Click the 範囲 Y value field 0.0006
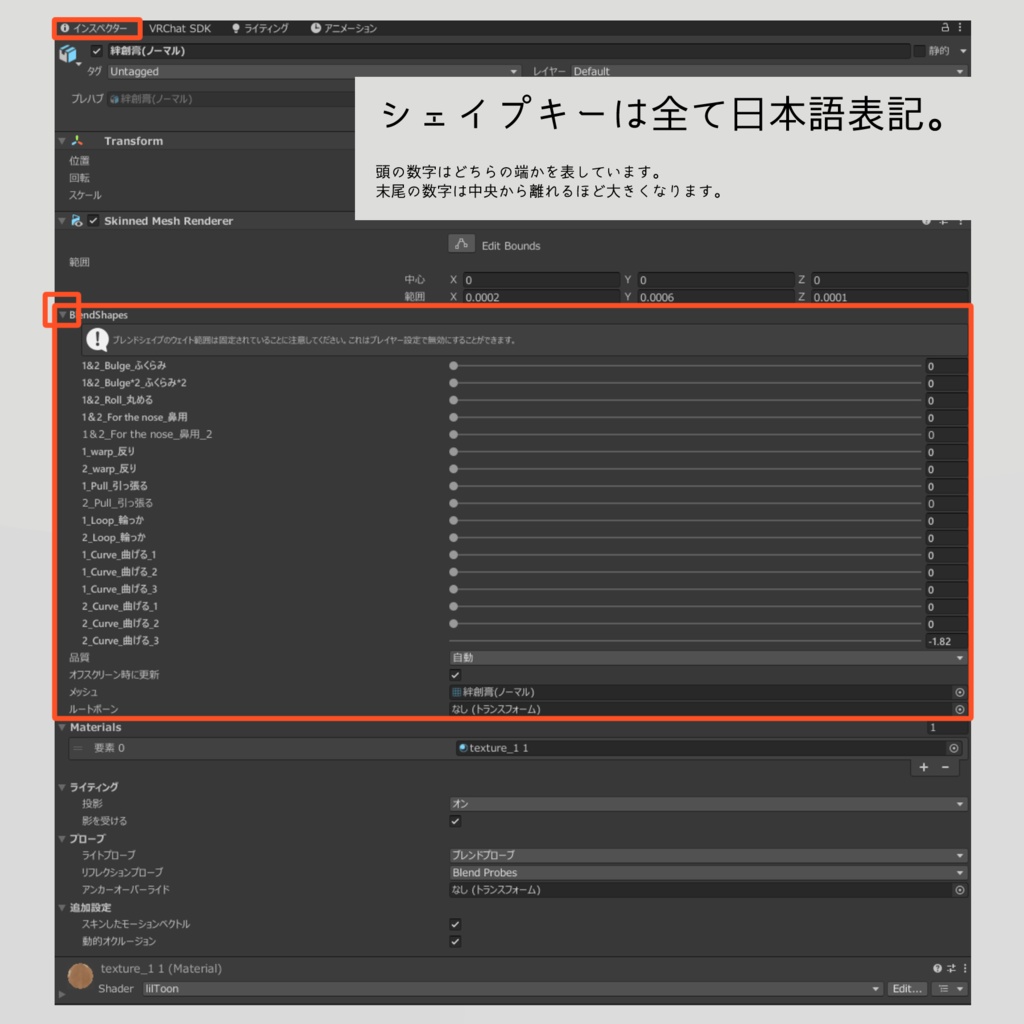The image size is (1024, 1024). [x=716, y=297]
